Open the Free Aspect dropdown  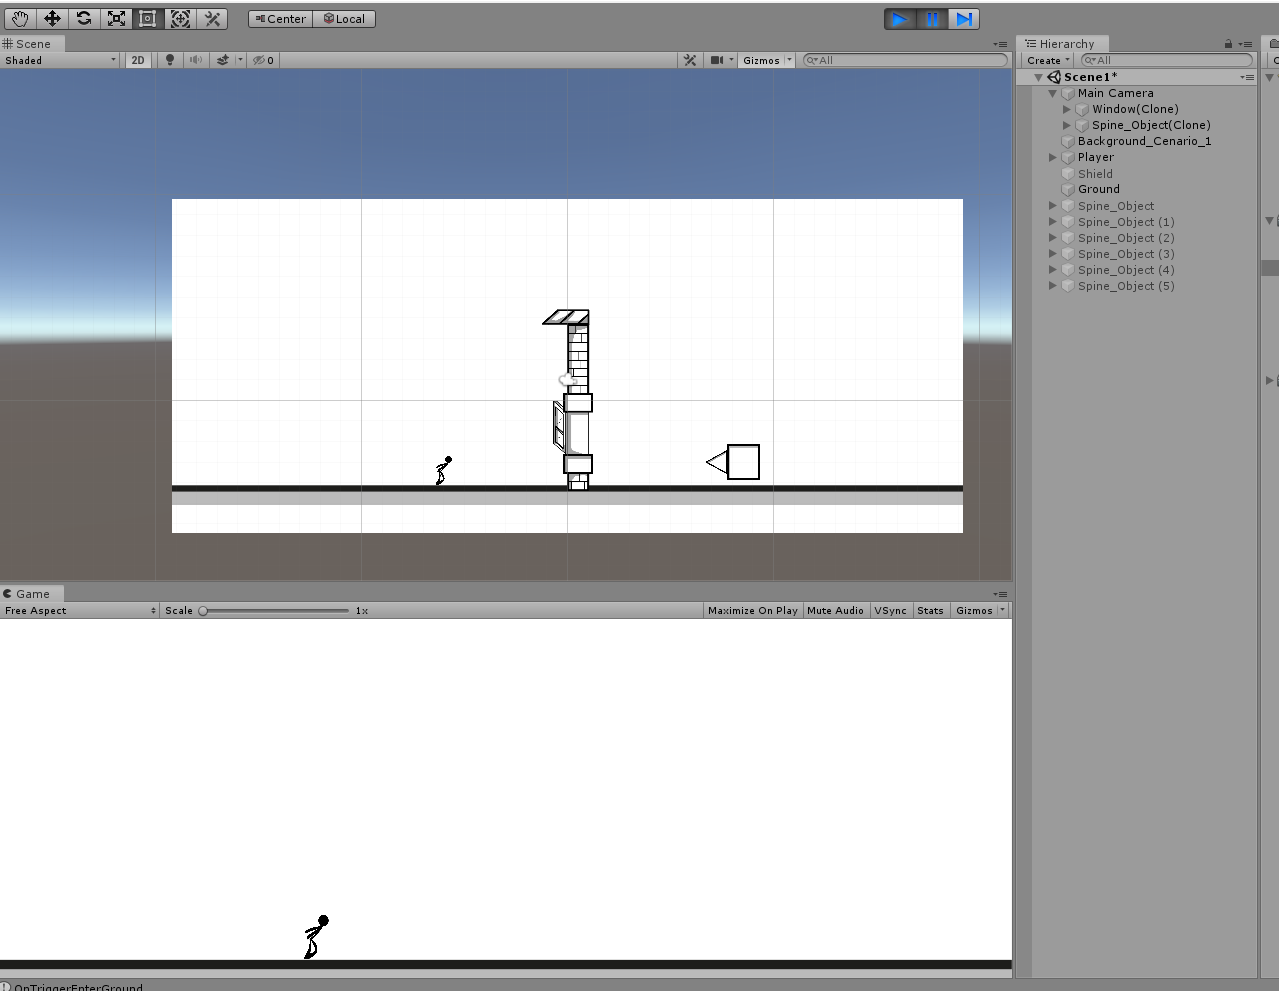point(80,610)
